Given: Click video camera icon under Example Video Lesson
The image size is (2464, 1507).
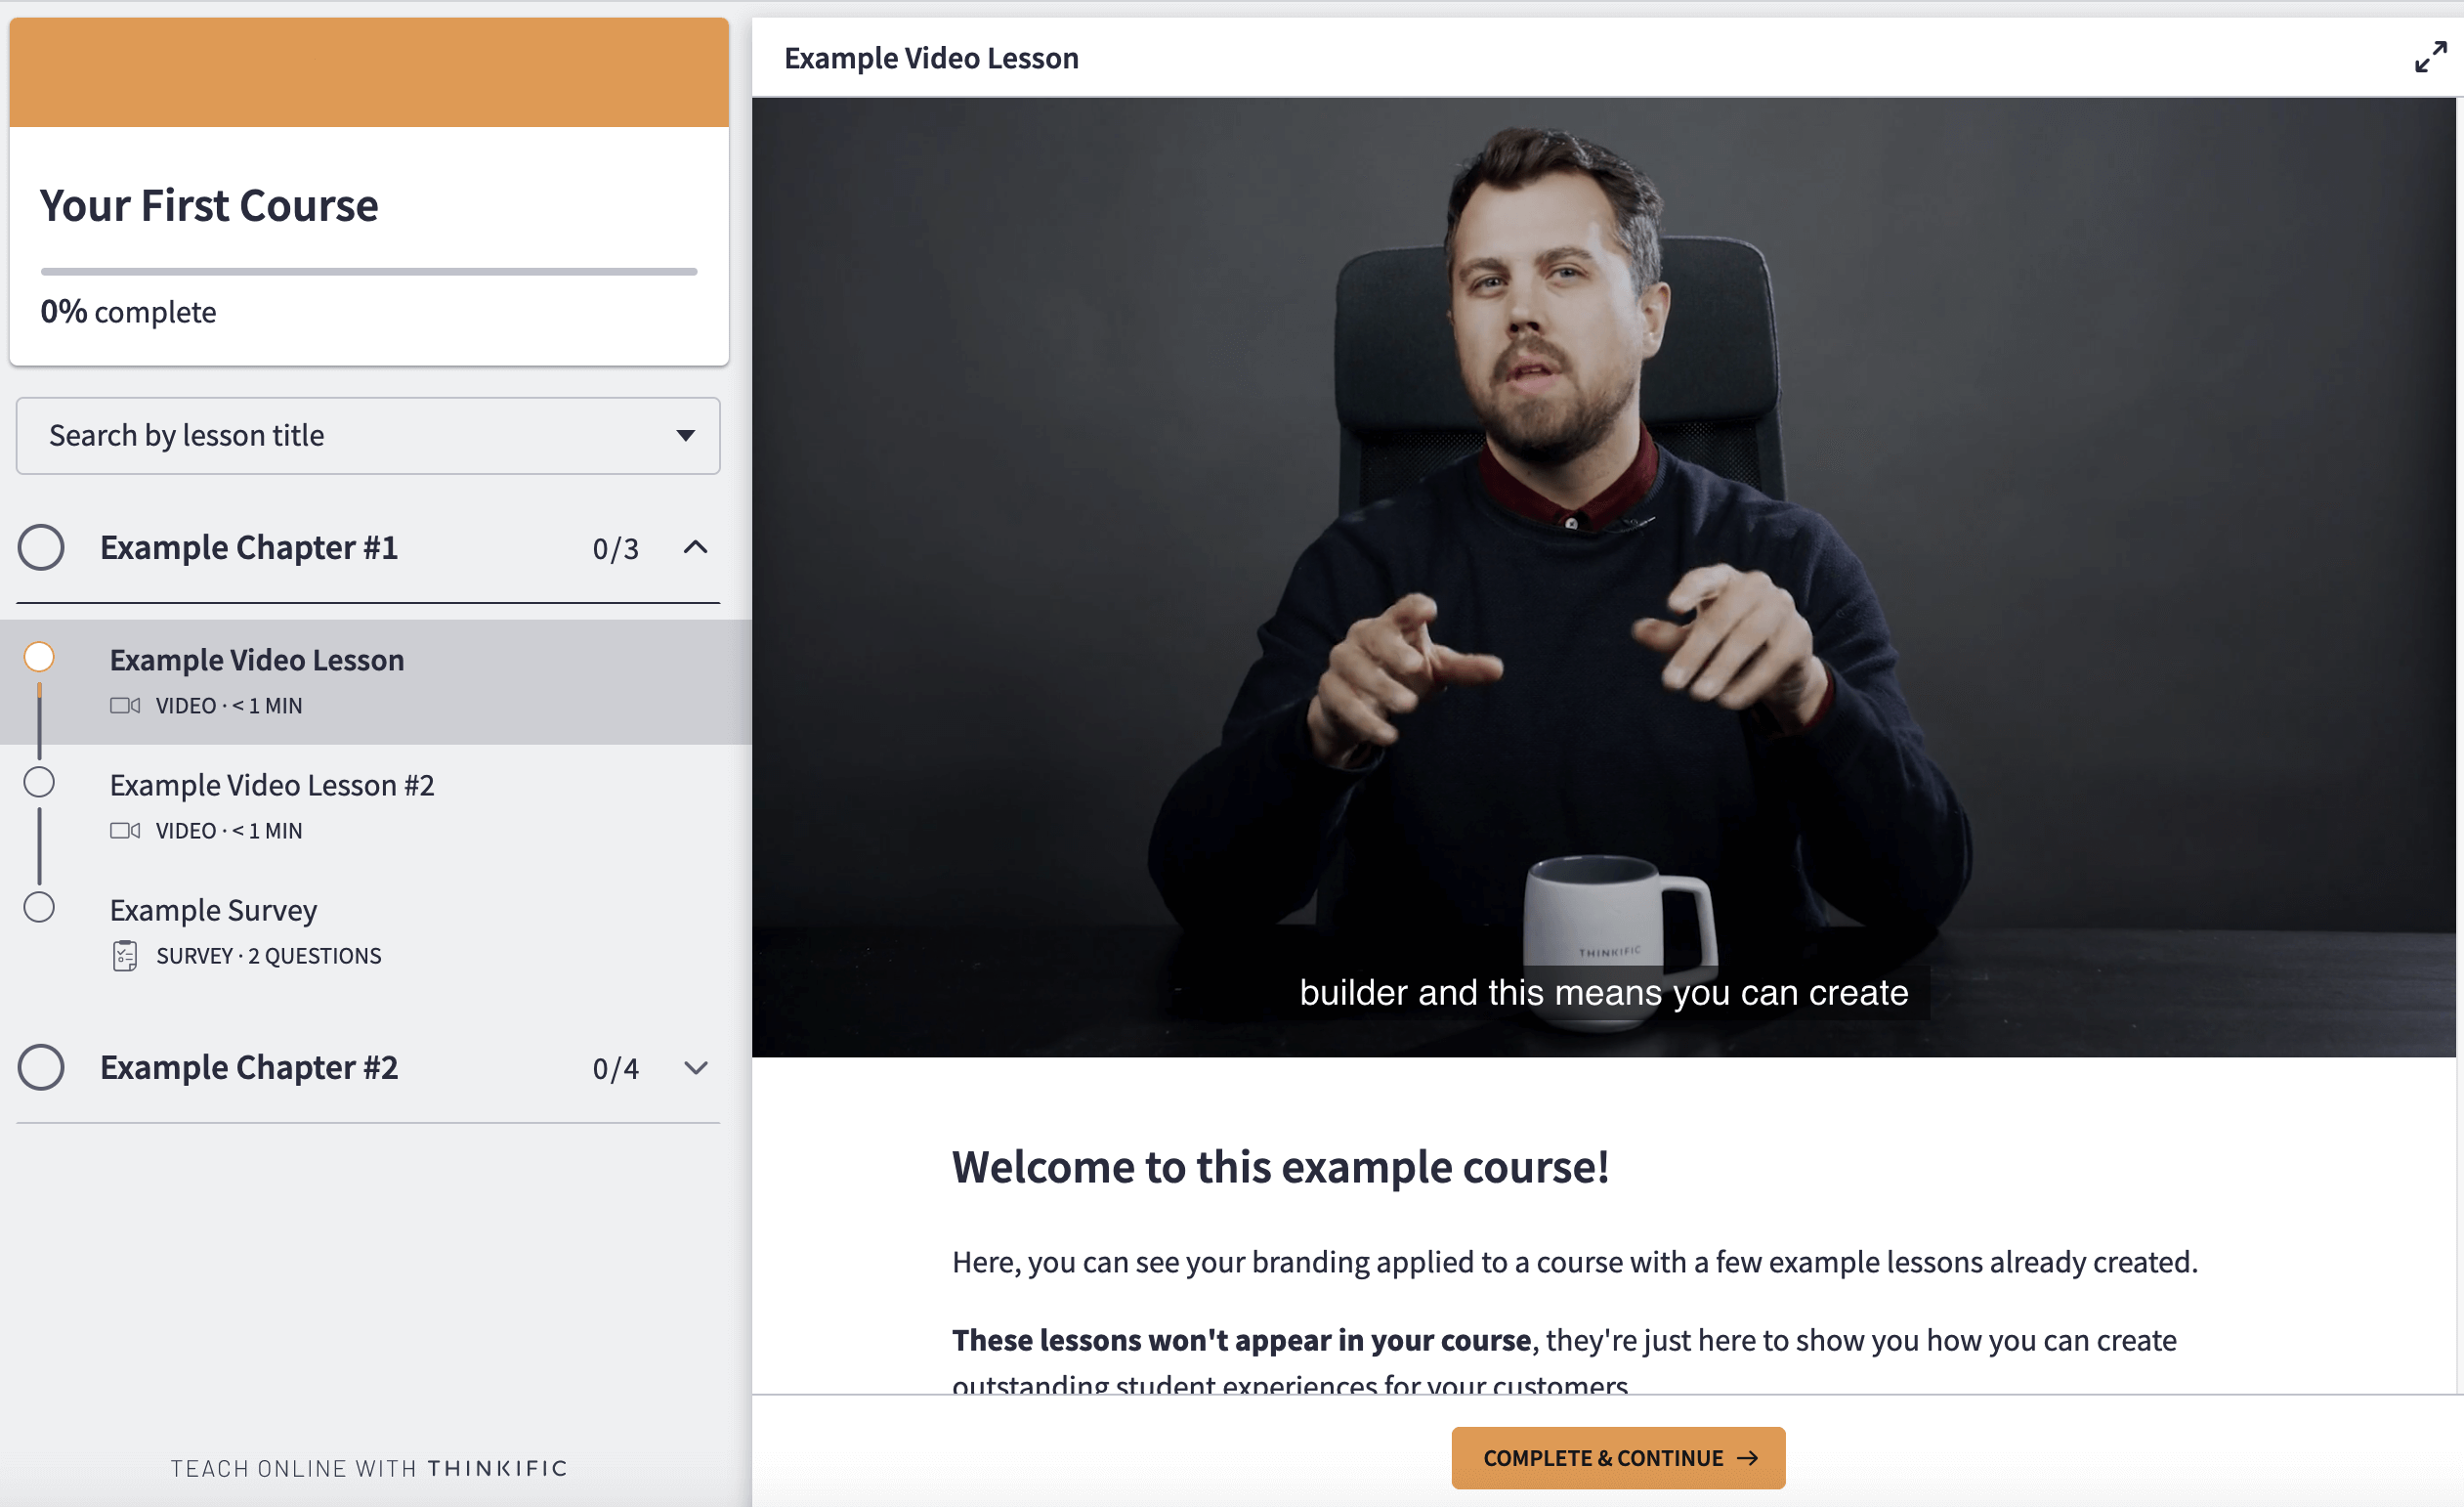Looking at the screenshot, I should click(125, 706).
